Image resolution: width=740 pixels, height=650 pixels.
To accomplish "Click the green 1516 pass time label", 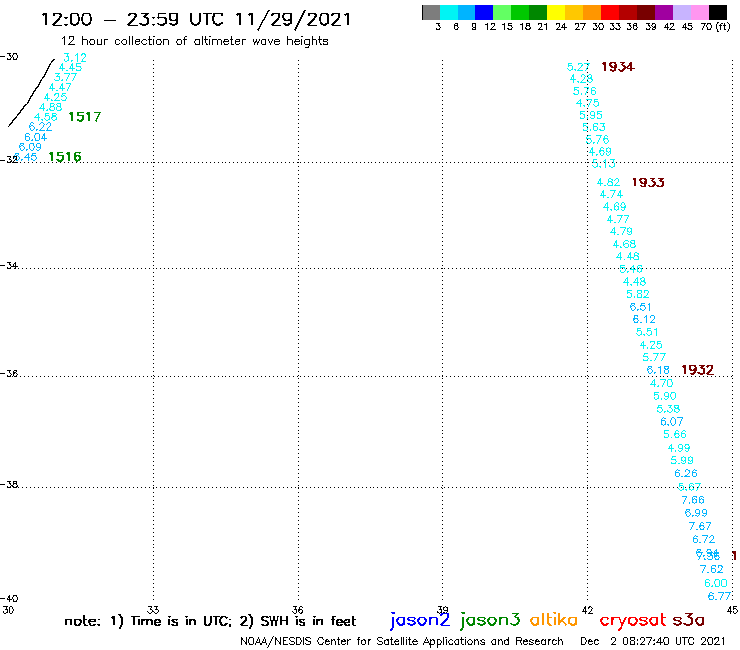I will (x=65, y=156).
